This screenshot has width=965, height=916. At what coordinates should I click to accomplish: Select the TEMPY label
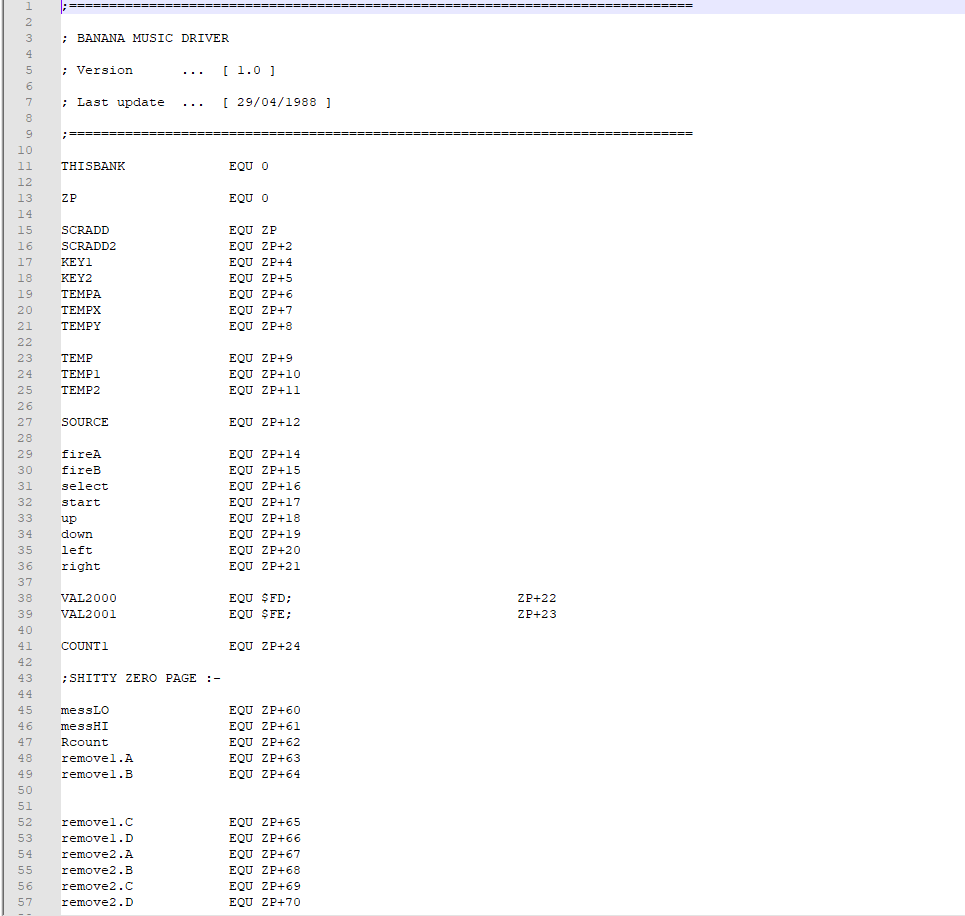(81, 326)
